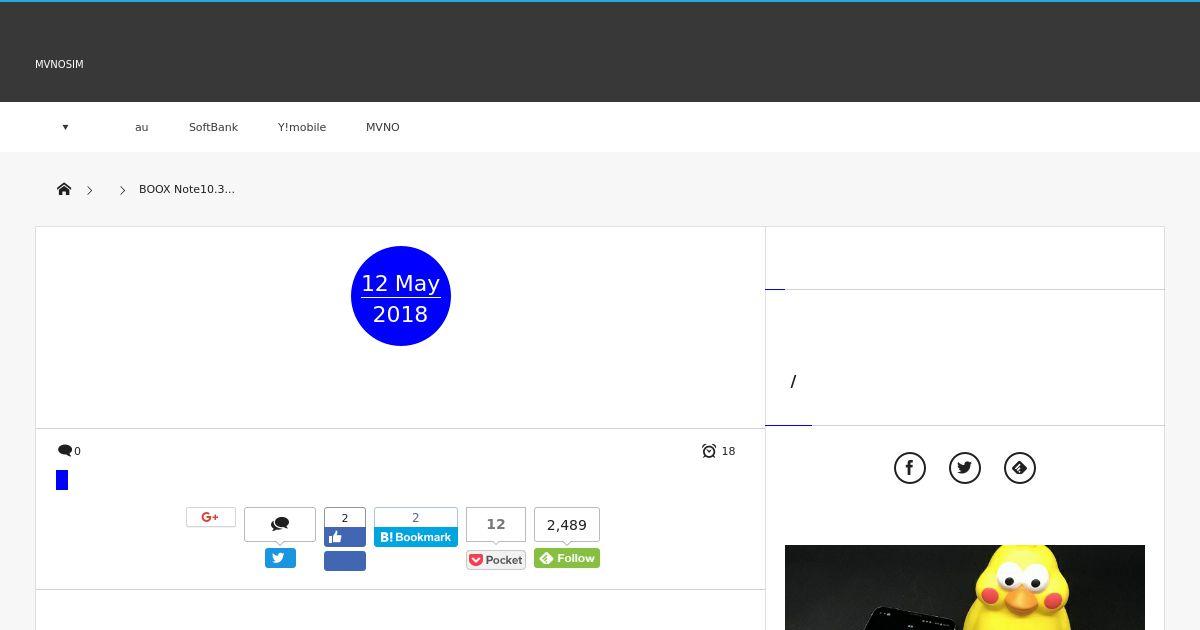Click the small blue category tag
Screen dimensions: 1200x630
tap(62, 481)
